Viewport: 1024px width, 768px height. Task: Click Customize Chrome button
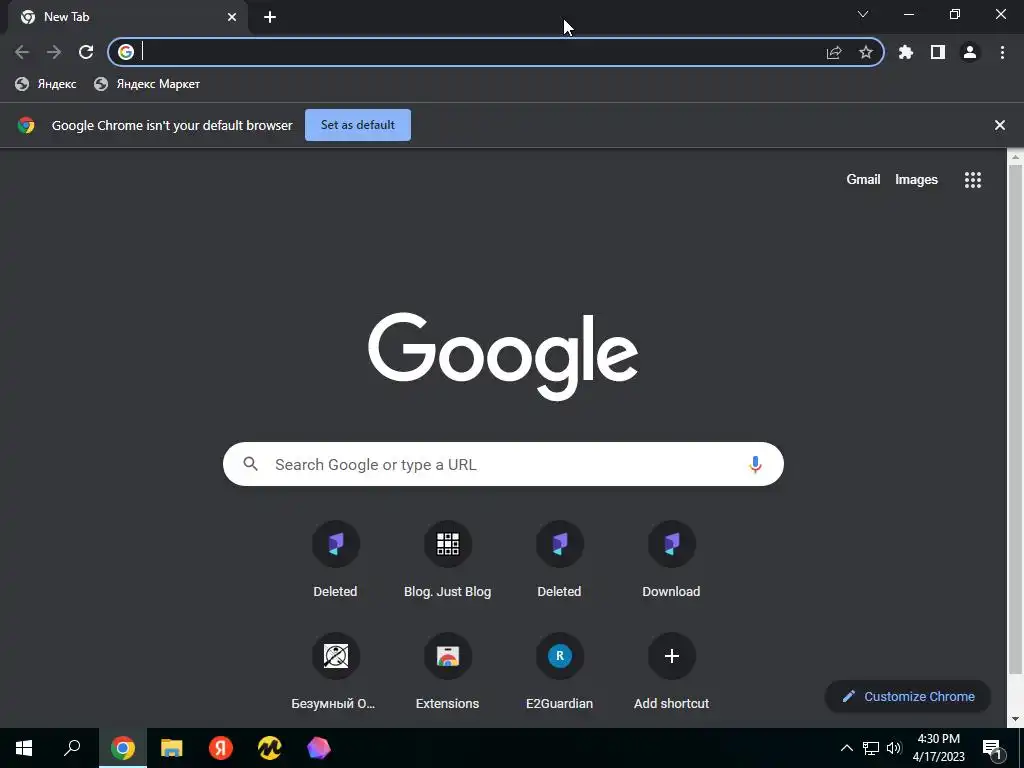pyautogui.click(x=908, y=697)
